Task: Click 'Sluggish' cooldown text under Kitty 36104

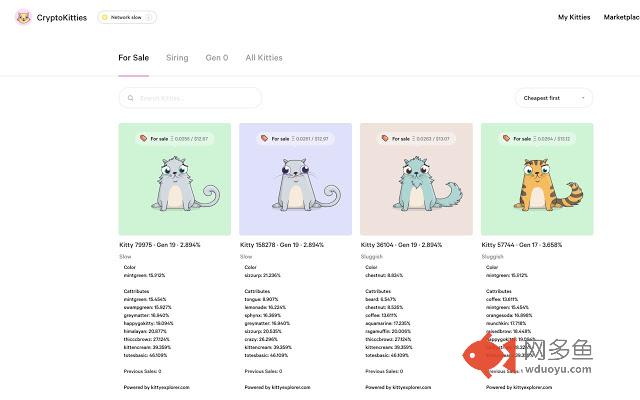Action: pyautogui.click(x=372, y=257)
